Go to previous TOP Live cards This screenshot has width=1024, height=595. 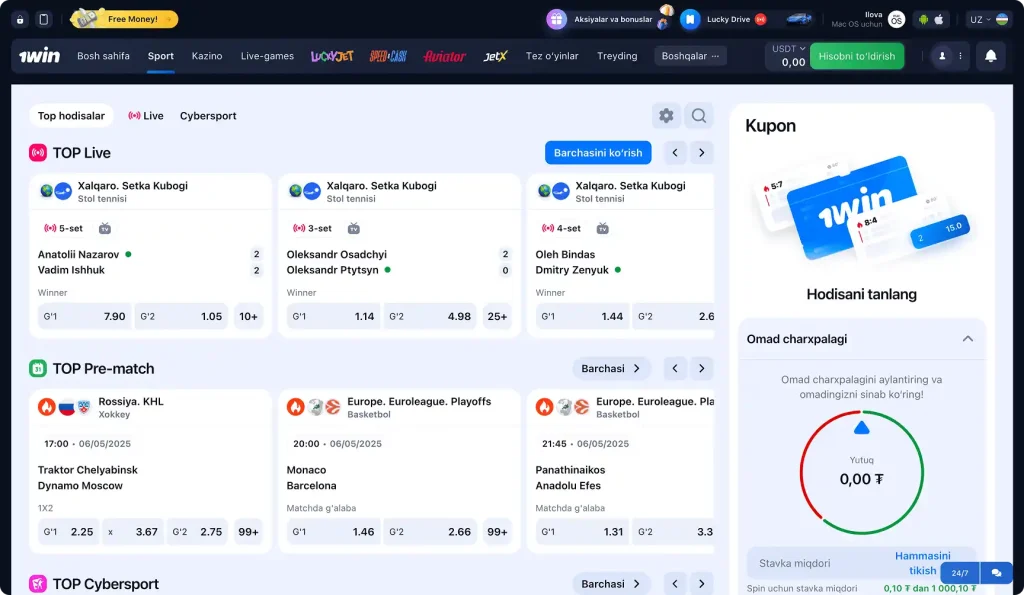(675, 153)
